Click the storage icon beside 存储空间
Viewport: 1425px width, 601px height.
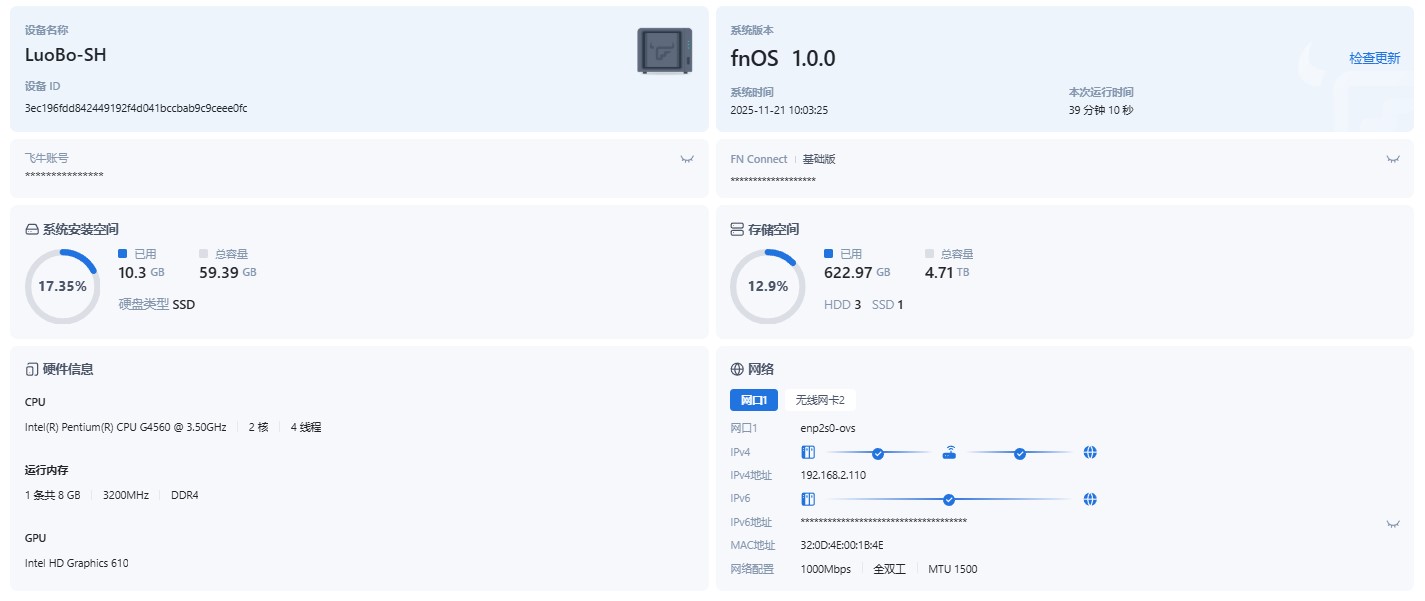coord(737,228)
